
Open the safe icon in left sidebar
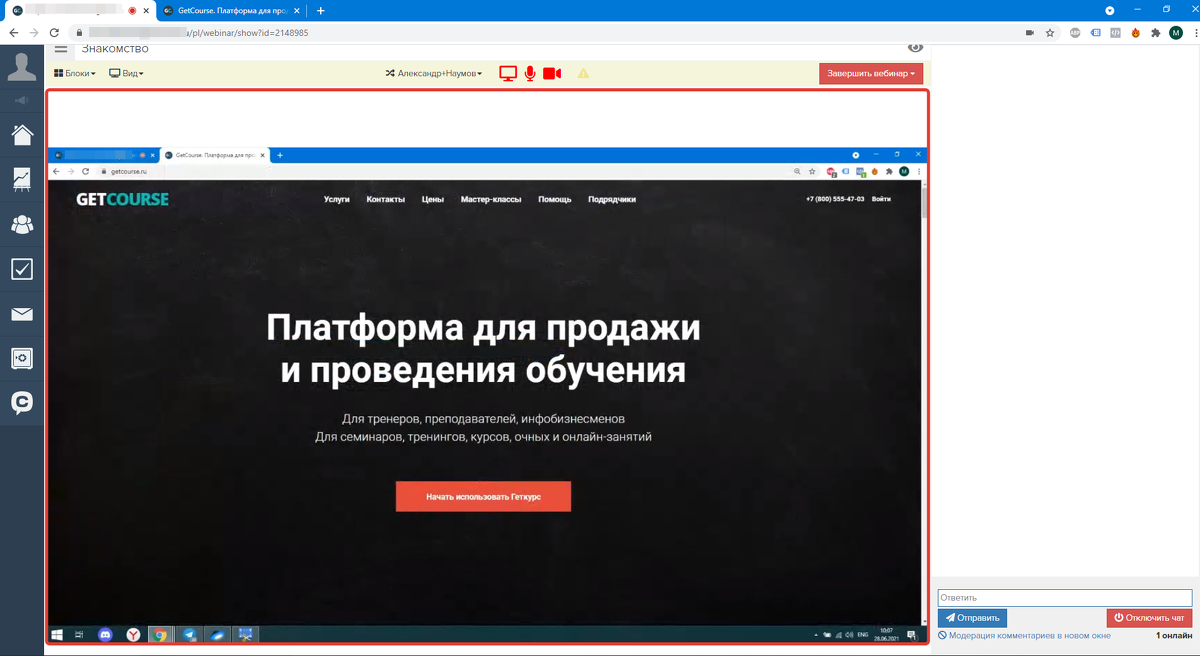21,358
